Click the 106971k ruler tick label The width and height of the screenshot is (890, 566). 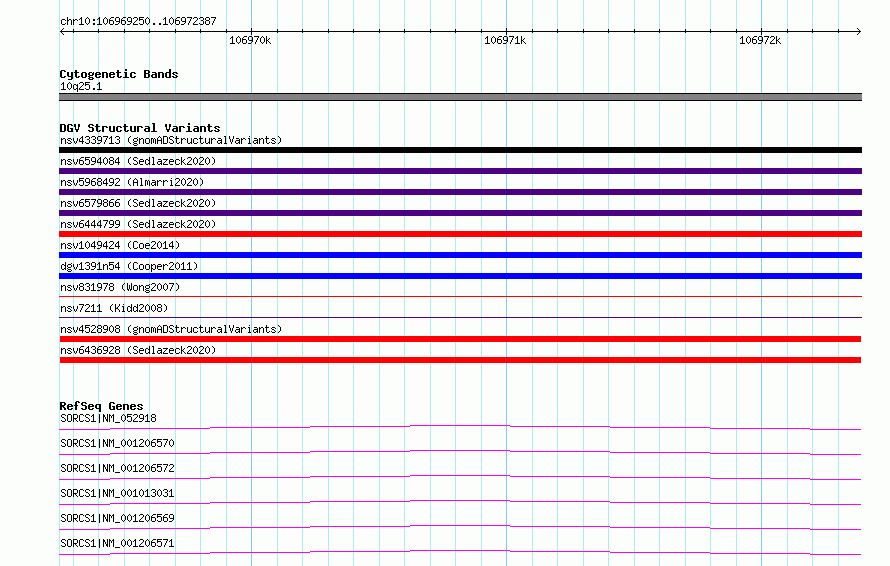[505, 40]
